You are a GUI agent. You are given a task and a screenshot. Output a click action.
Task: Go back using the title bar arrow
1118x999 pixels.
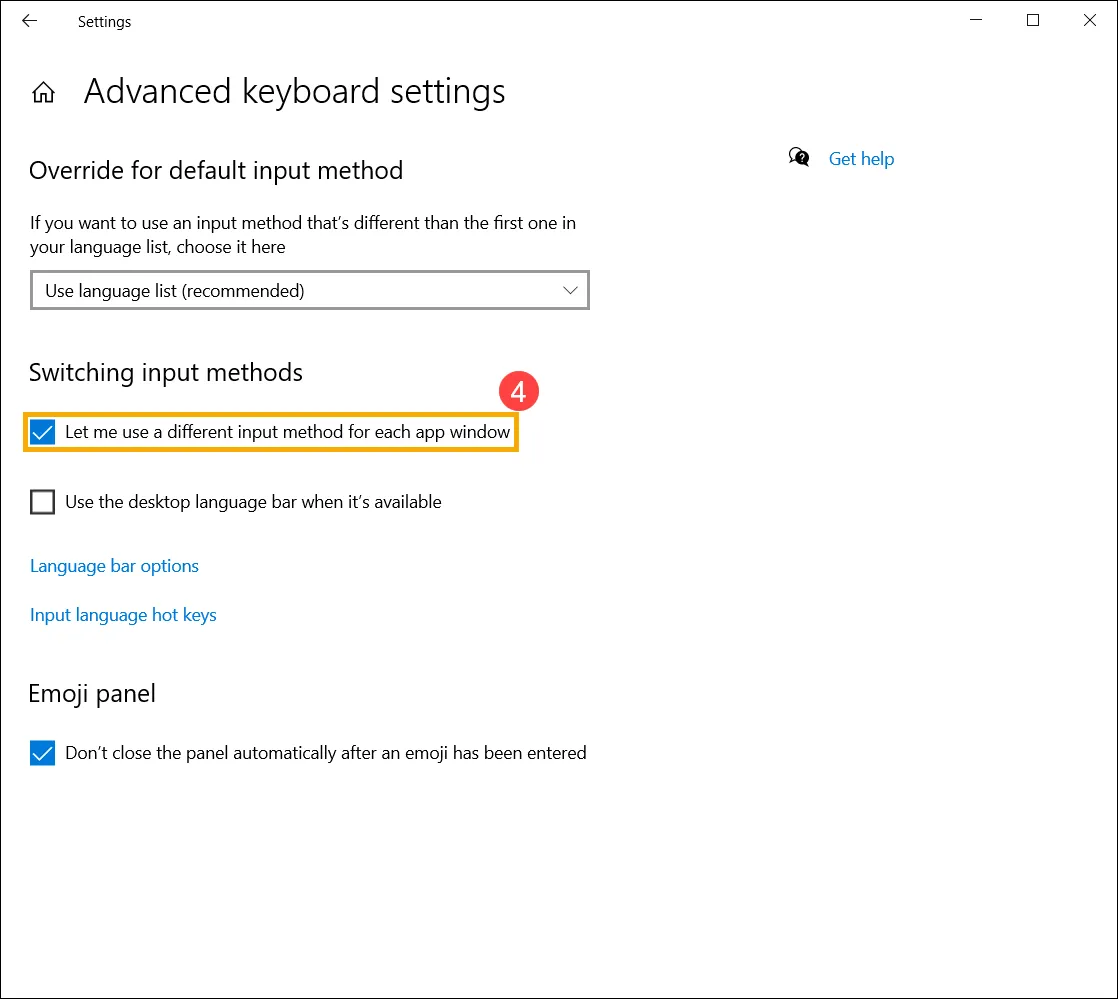(x=30, y=21)
